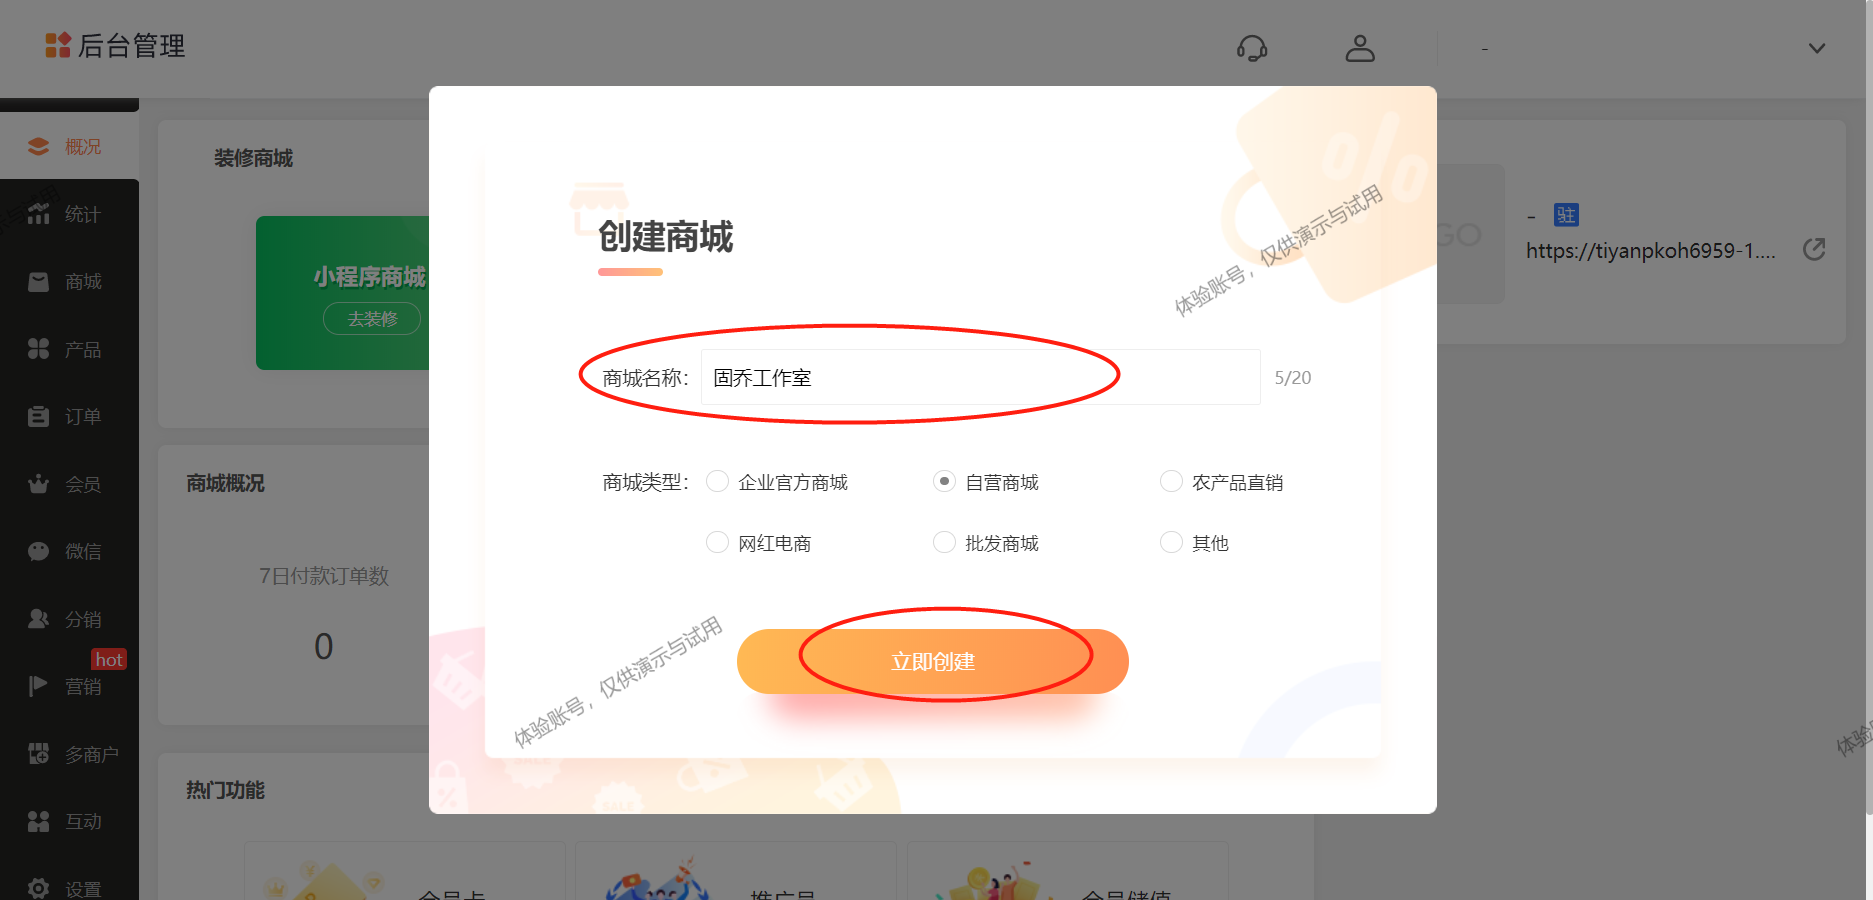This screenshot has width=1873, height=900.
Task: Select the 网红电商 radio option
Action: [x=717, y=542]
